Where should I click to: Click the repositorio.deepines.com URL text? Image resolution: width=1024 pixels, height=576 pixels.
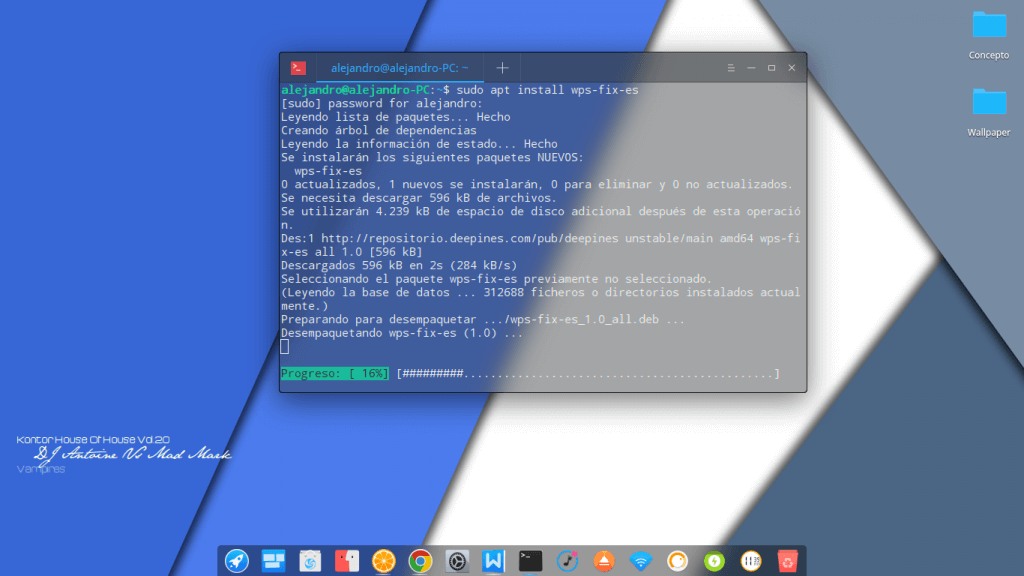coord(470,238)
